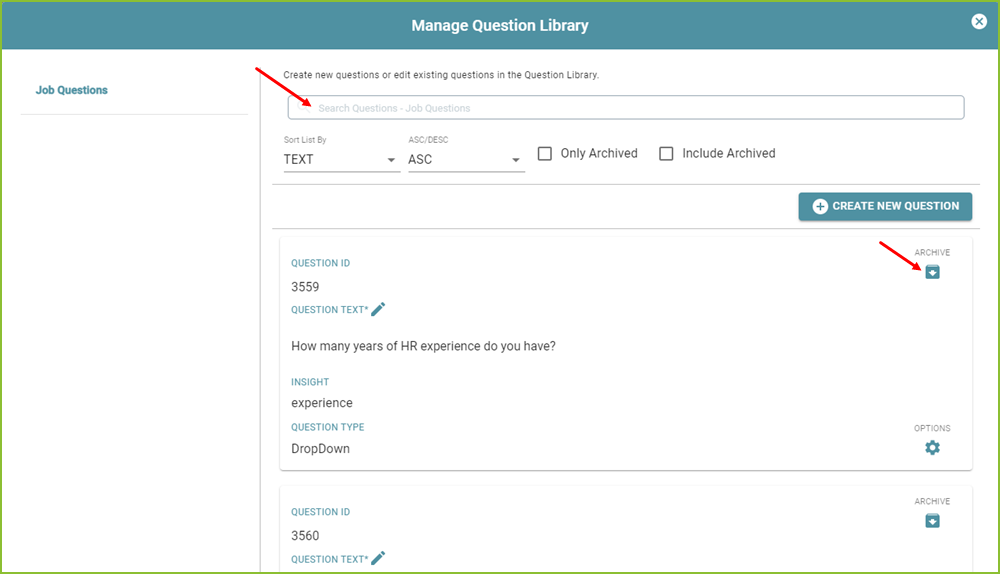This screenshot has height=574, width=1000.
Task: Click Create New Question button
Action: (x=885, y=206)
